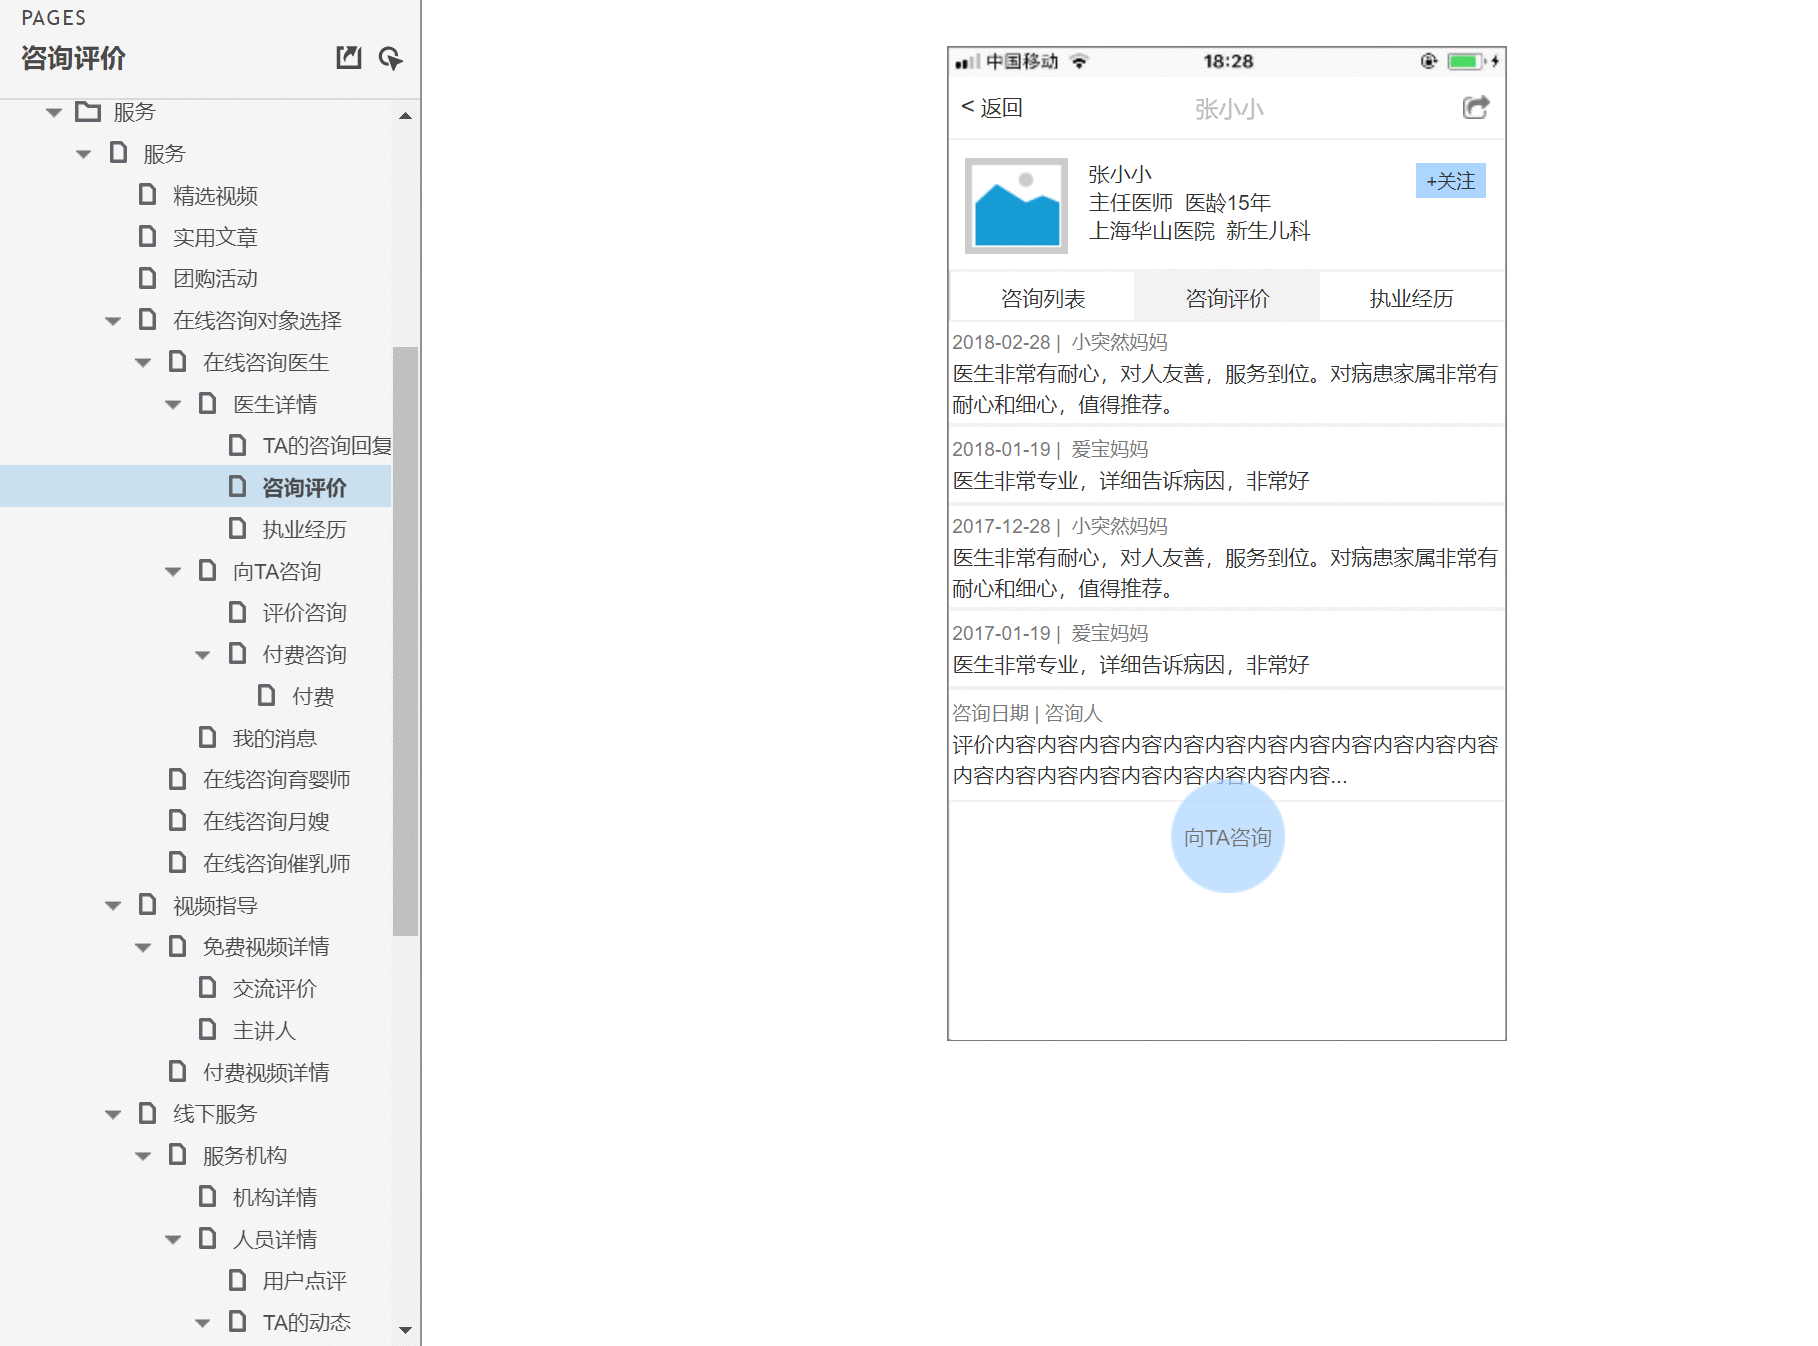Click the scroll down arrow in pages panel

[405, 1330]
